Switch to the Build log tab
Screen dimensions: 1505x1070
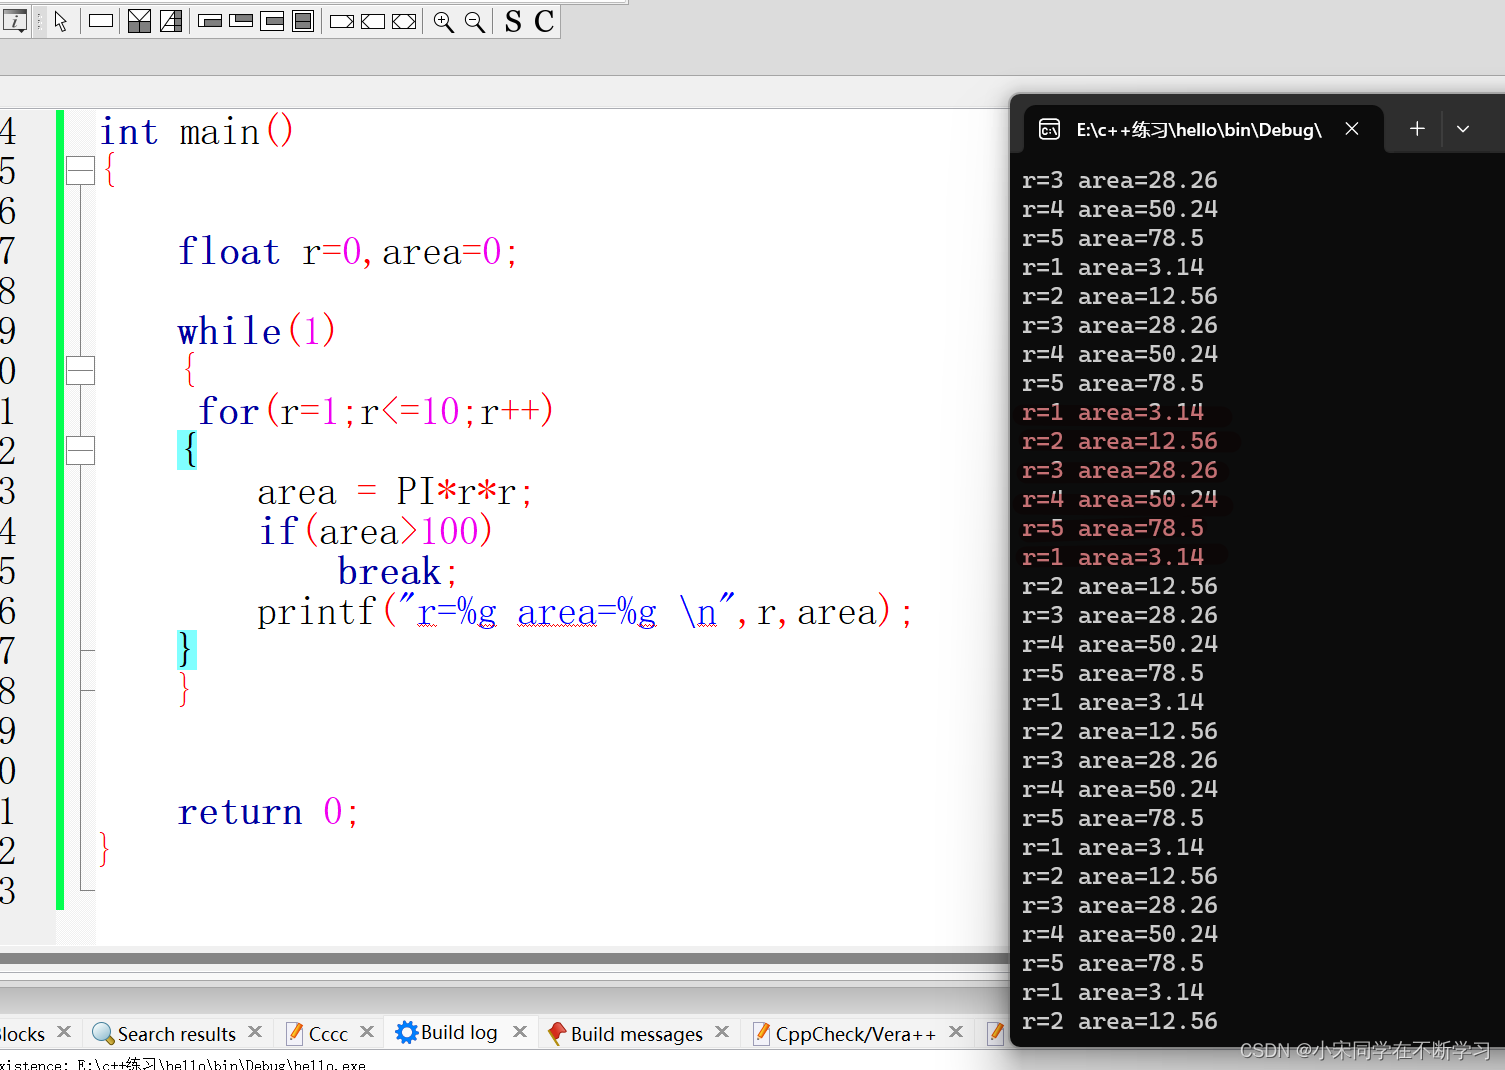click(x=459, y=1033)
